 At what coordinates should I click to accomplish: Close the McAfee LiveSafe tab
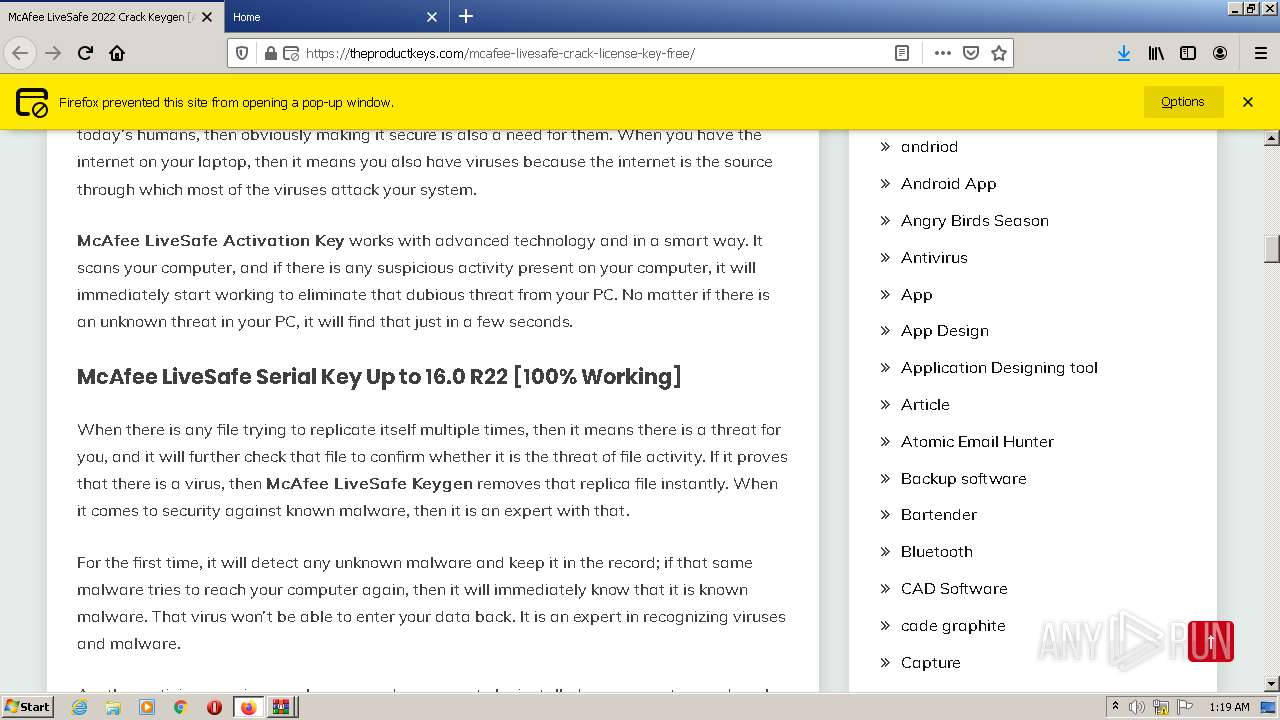207,17
